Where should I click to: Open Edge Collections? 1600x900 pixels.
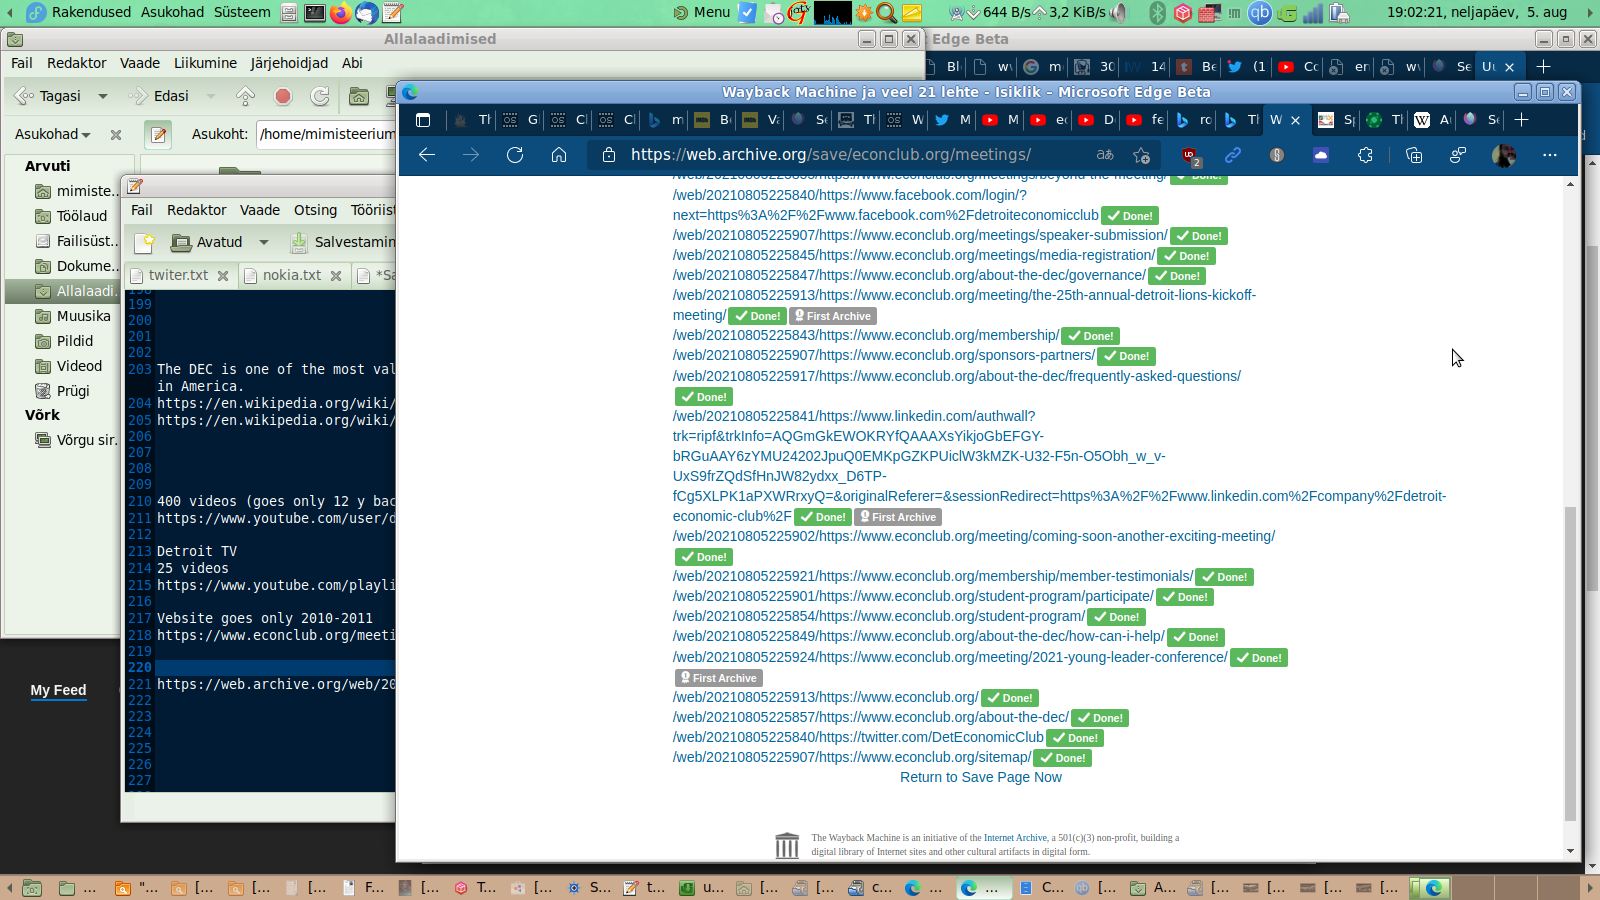point(1414,155)
